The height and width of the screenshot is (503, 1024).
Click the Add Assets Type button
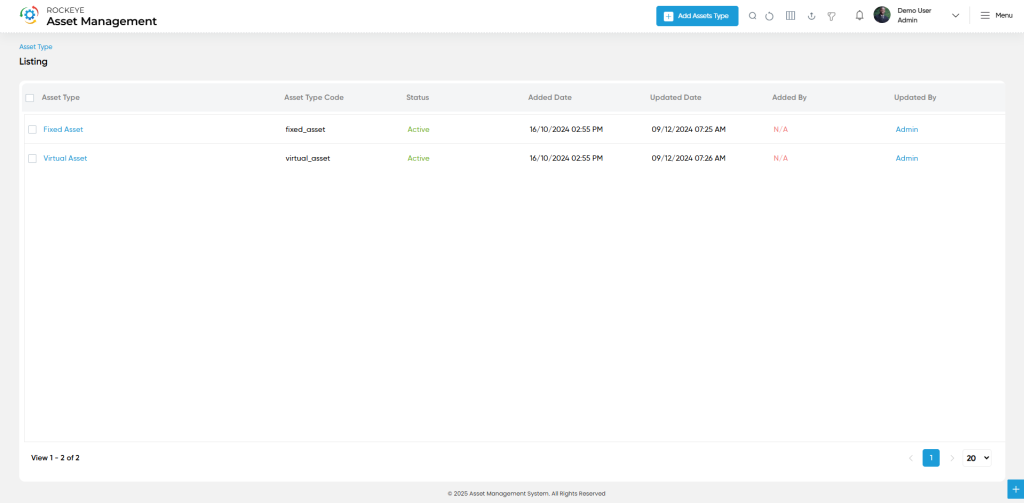(x=697, y=16)
